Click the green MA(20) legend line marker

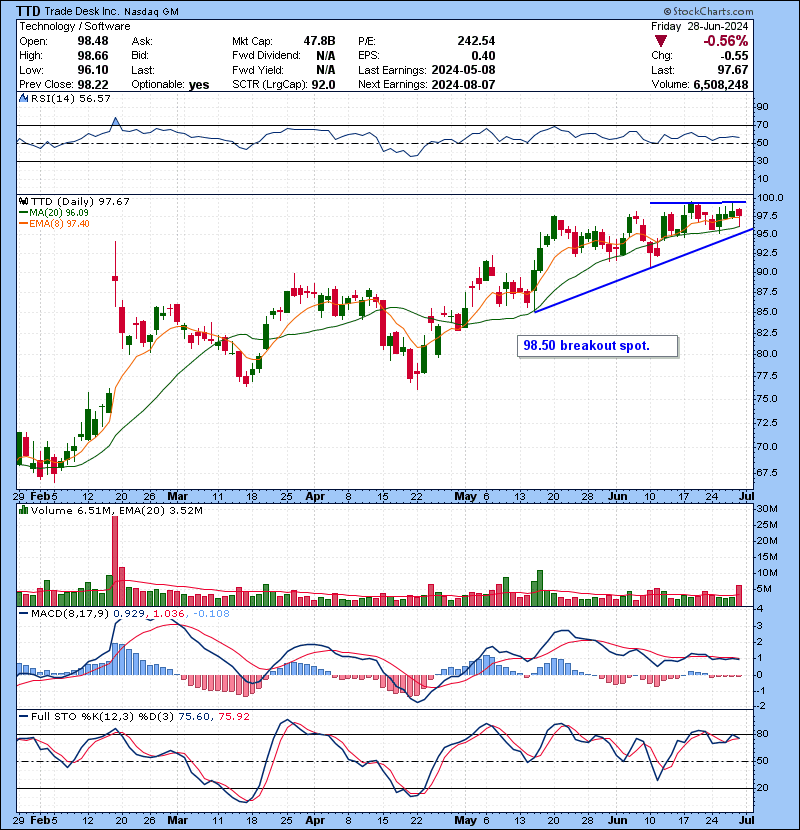pos(23,213)
